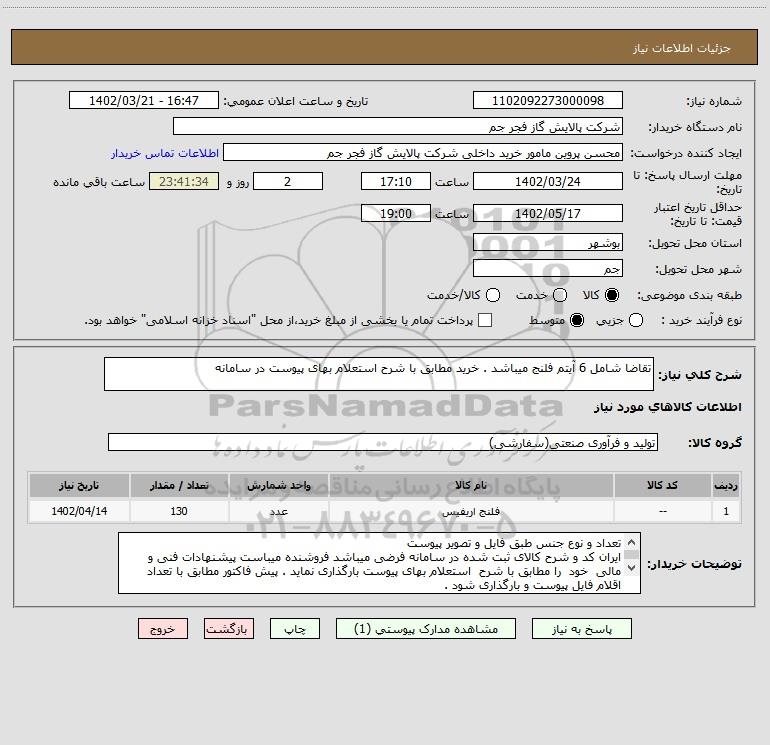Click the days remaining field showing 2
Image resolution: width=770 pixels, height=745 pixels.
[x=288, y=181]
